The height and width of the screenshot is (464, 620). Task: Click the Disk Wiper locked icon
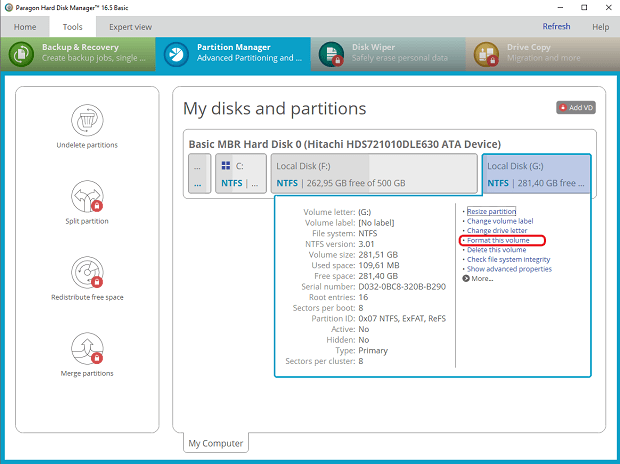tap(331, 54)
